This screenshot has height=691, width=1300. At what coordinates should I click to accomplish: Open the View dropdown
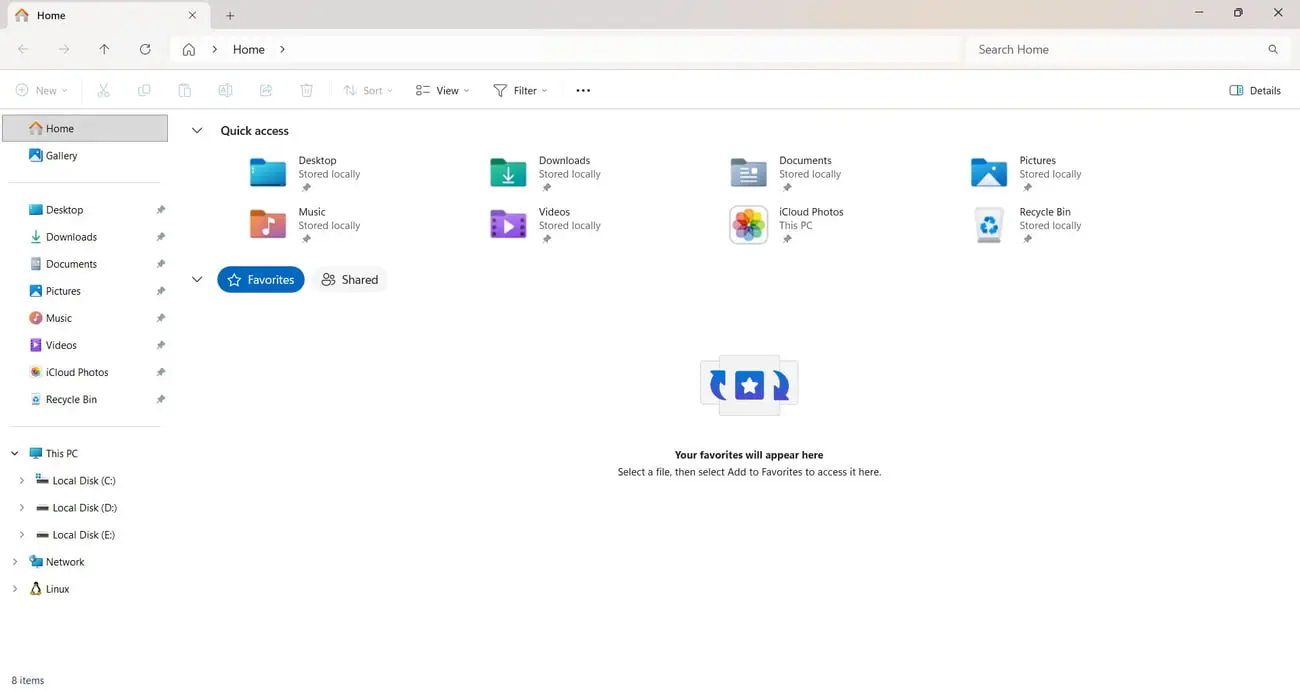coord(442,90)
